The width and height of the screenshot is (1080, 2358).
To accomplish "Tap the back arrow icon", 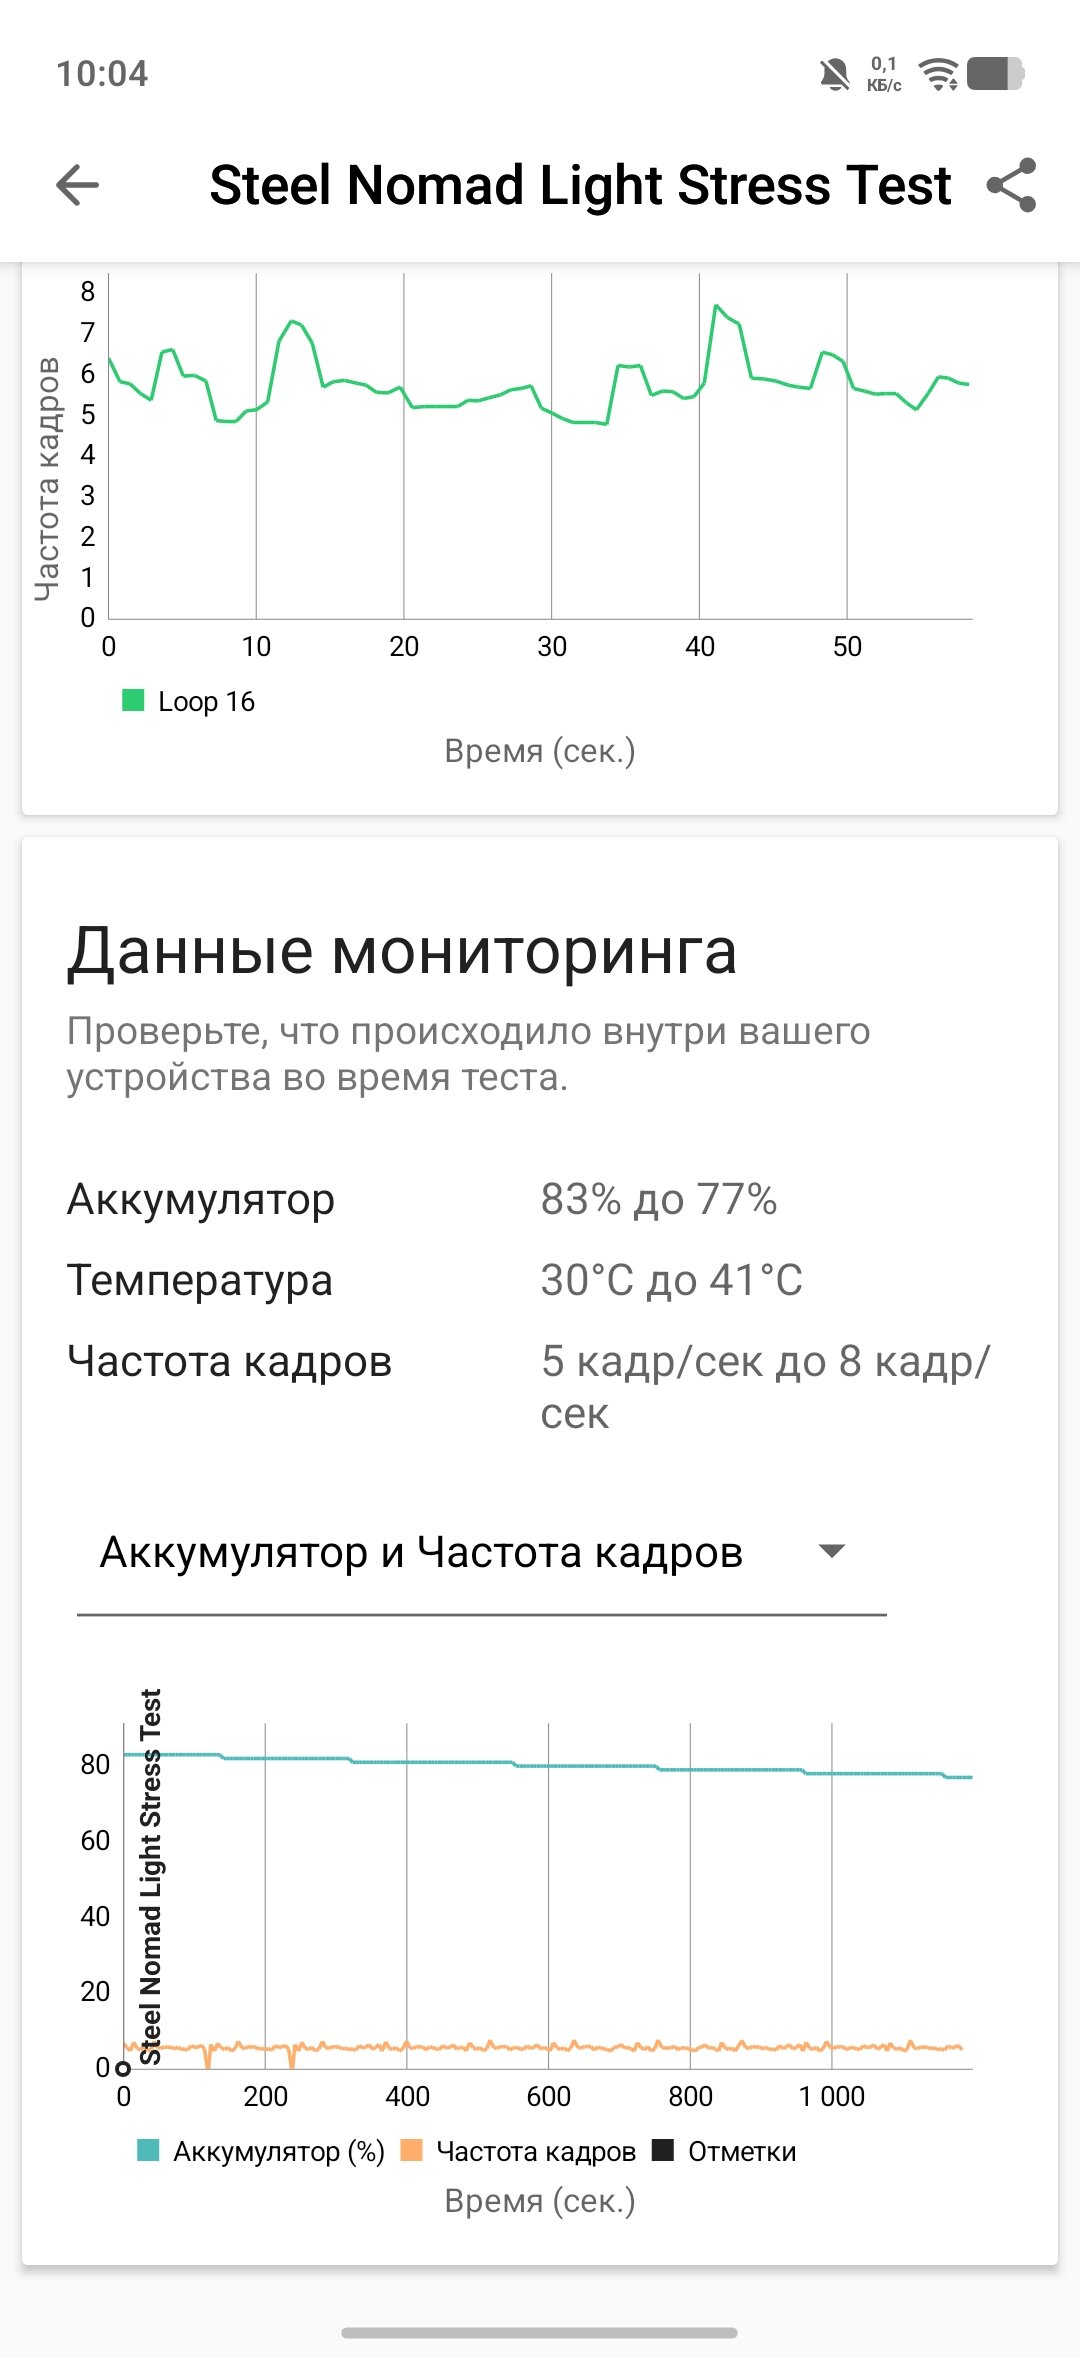I will (77, 185).
